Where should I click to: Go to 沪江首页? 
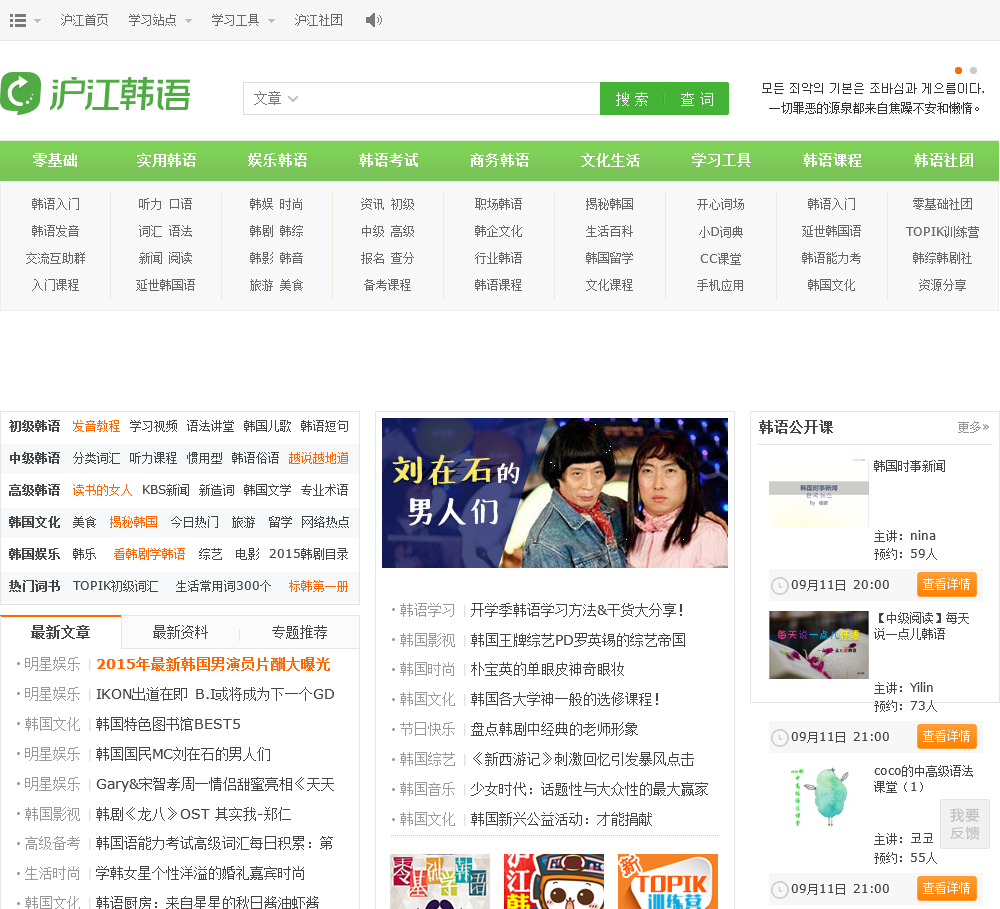84,20
